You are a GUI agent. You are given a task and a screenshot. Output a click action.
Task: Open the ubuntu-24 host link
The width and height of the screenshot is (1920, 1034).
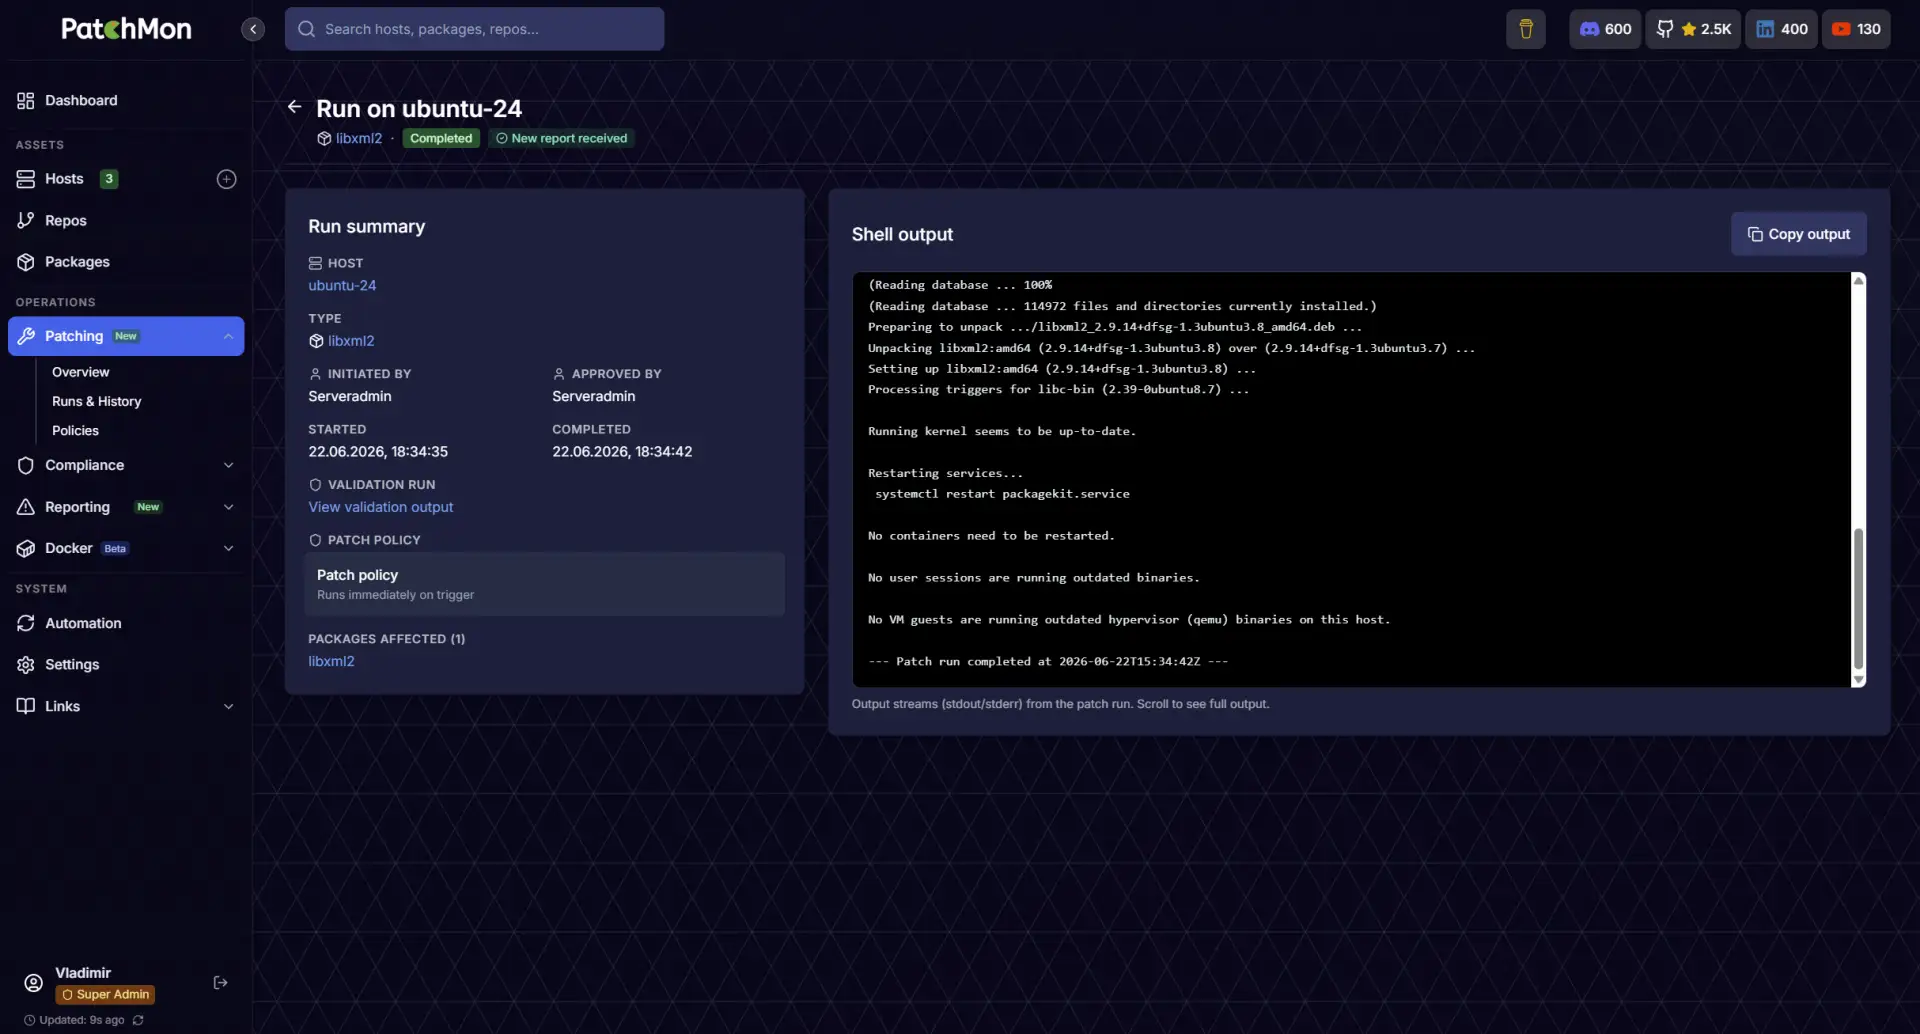coord(342,286)
